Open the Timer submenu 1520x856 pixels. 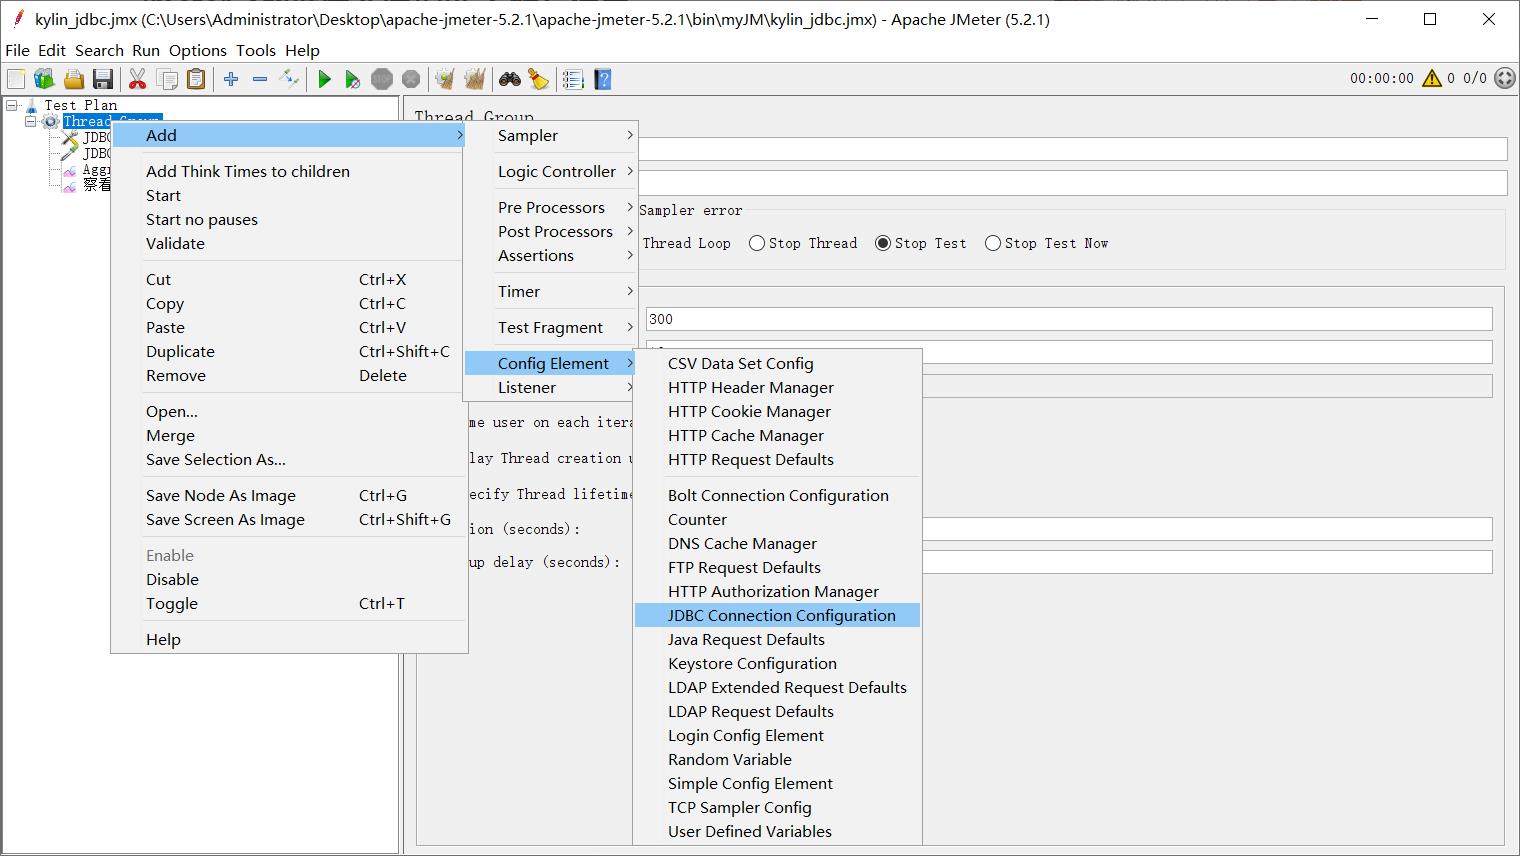(551, 291)
